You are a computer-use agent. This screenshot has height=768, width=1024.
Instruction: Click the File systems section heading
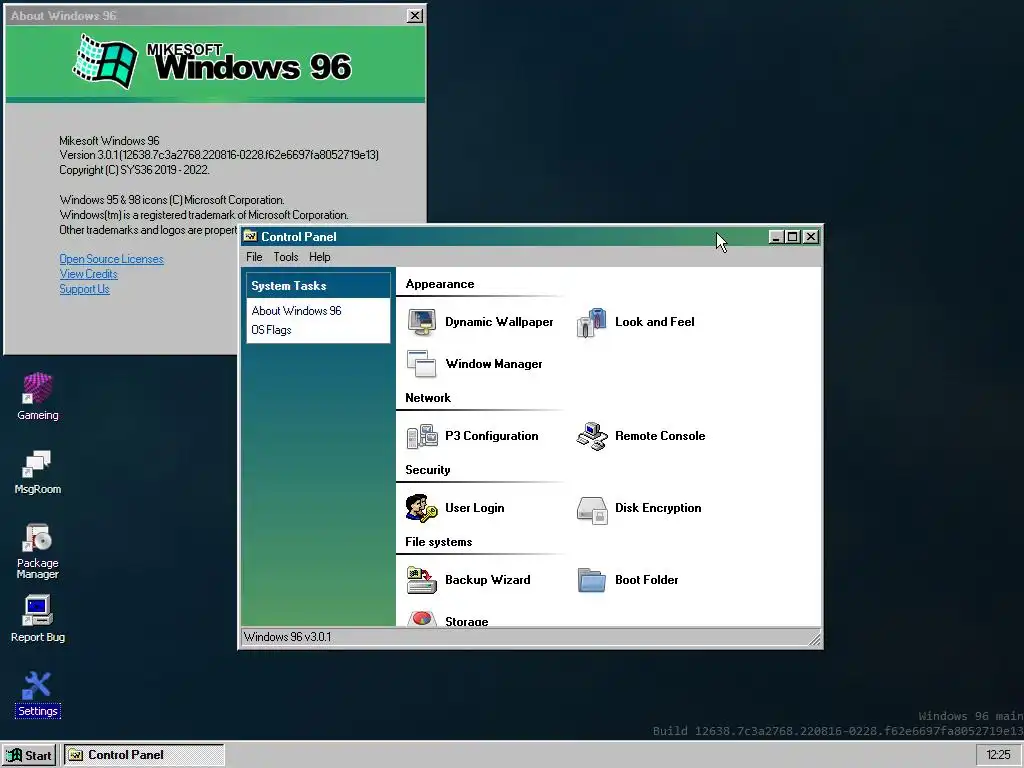tap(438, 541)
